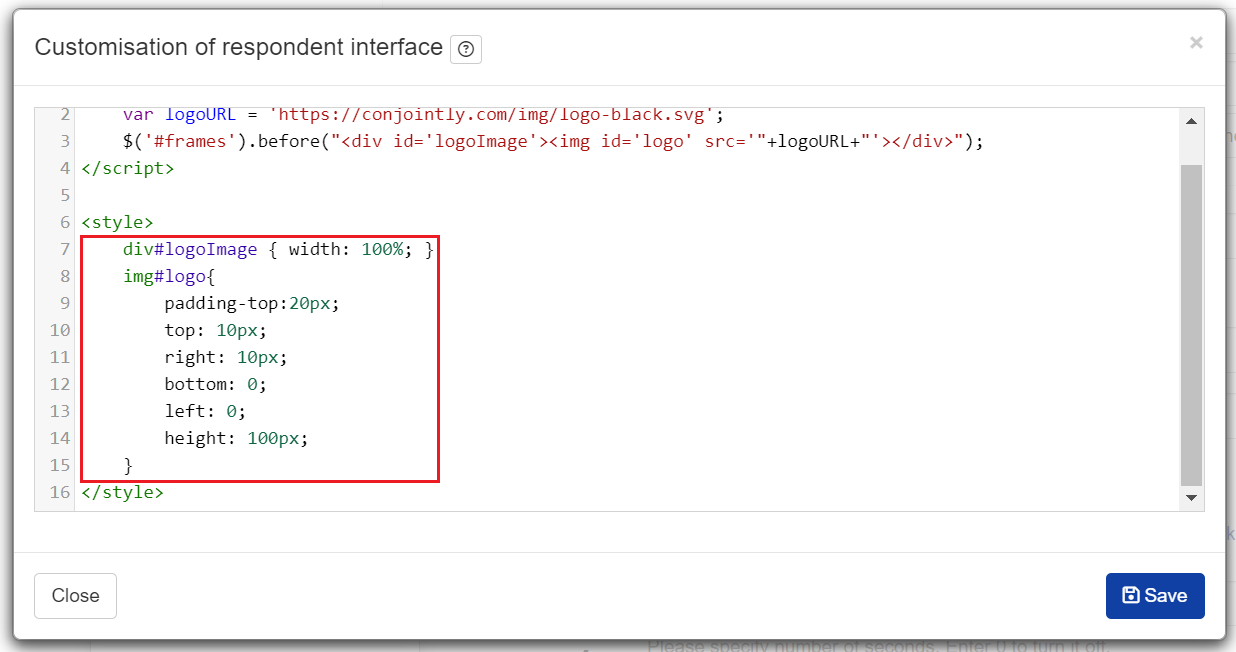Viewport: 1236px width, 652px height.
Task: Click the code editor scrollbar down arrow
Action: (1191, 497)
